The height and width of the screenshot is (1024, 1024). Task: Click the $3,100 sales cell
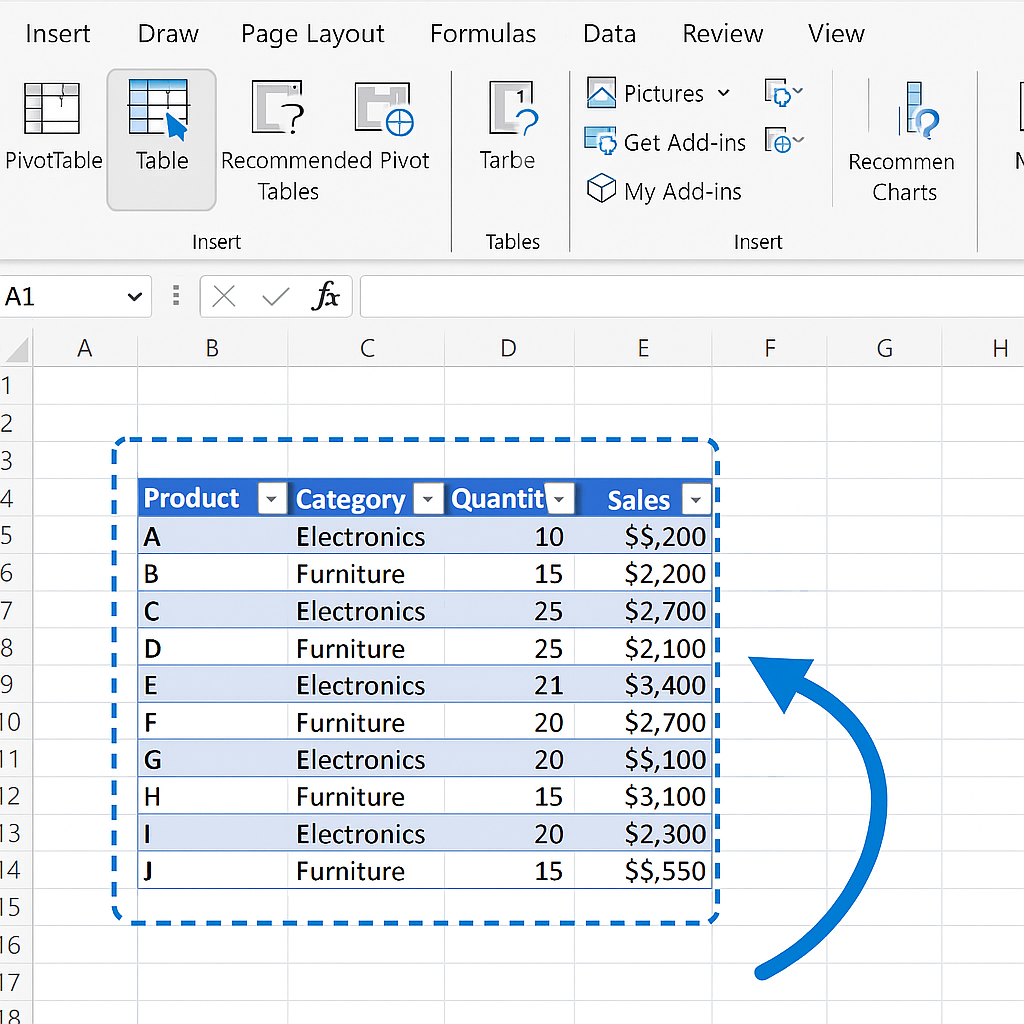643,796
